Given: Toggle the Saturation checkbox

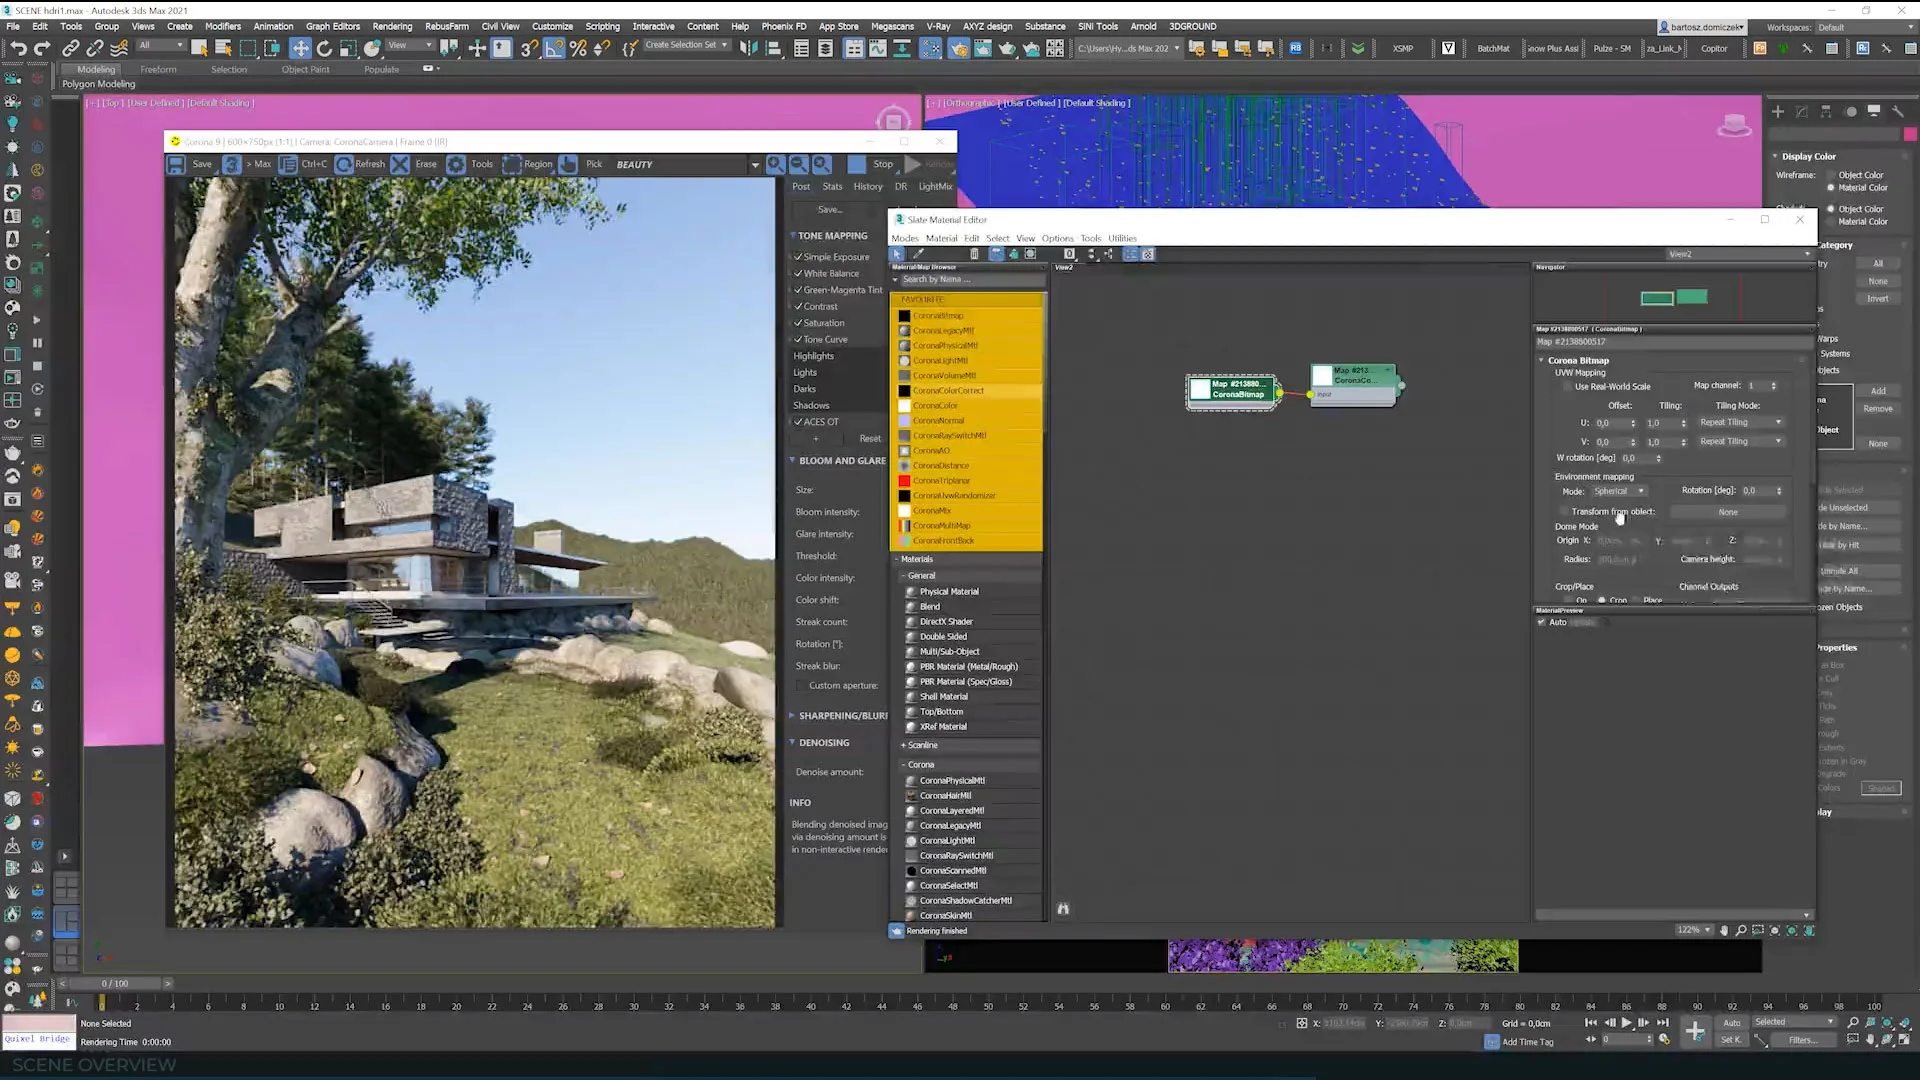Looking at the screenshot, I should (x=798, y=323).
